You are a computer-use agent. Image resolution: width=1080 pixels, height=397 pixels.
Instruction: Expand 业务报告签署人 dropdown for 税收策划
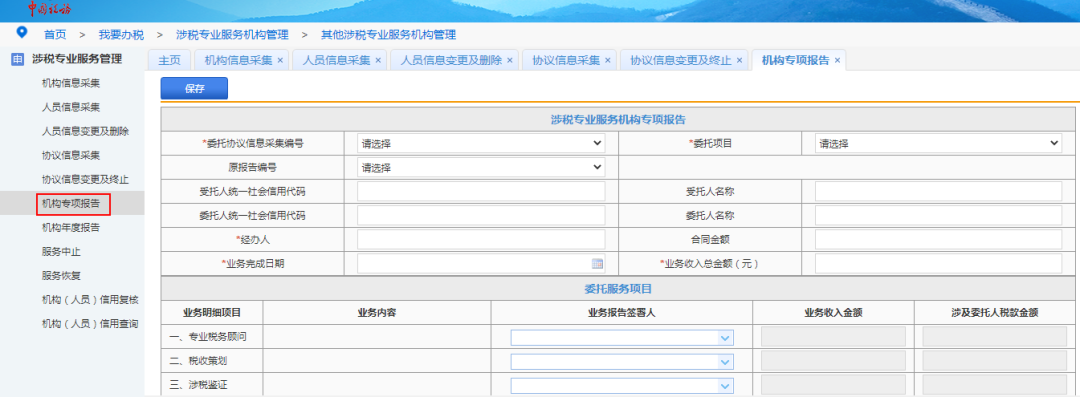click(x=725, y=362)
